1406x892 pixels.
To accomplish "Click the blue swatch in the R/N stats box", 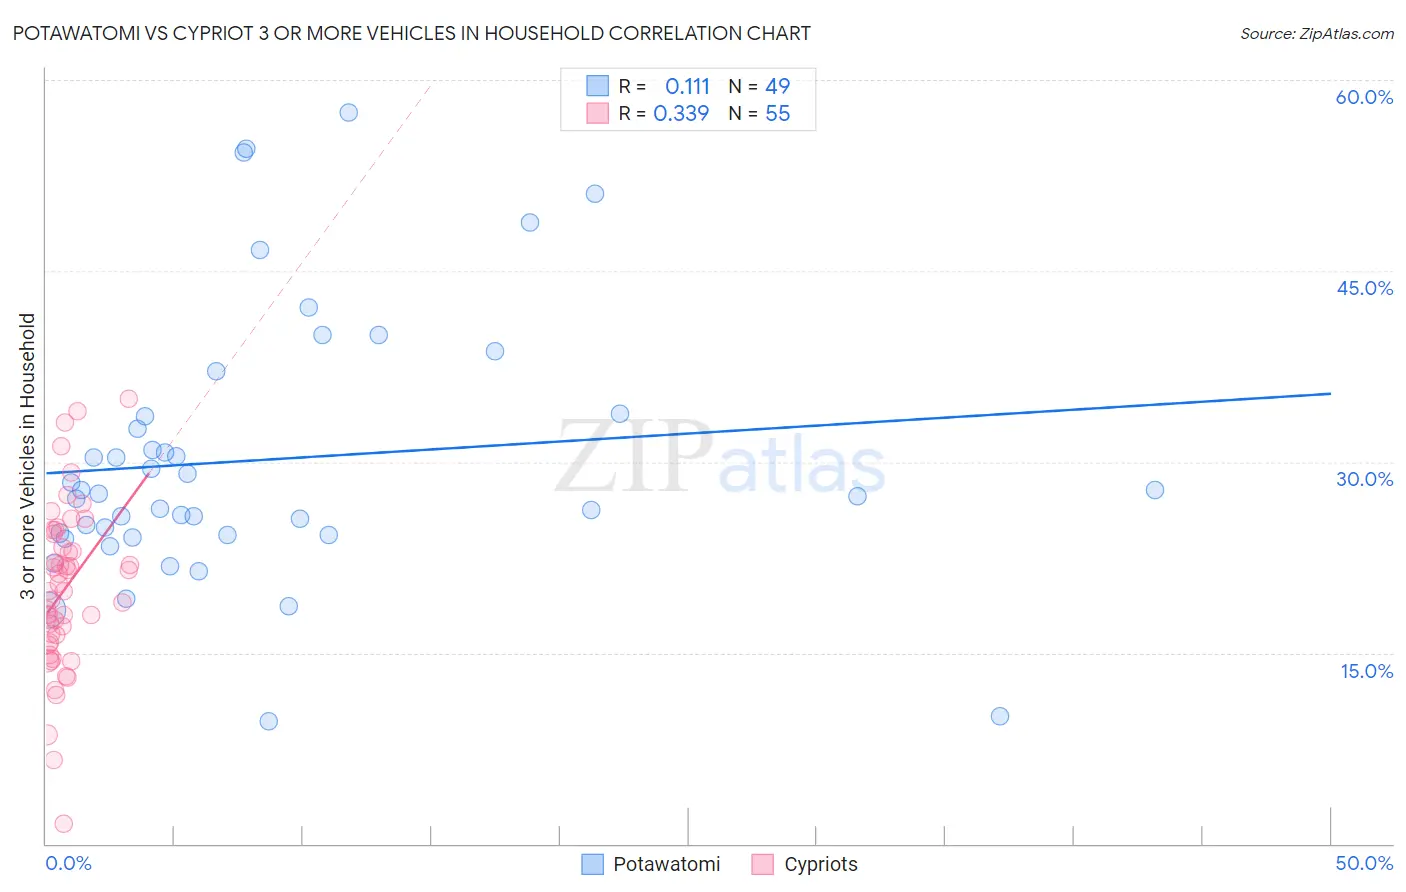I will coord(597,86).
